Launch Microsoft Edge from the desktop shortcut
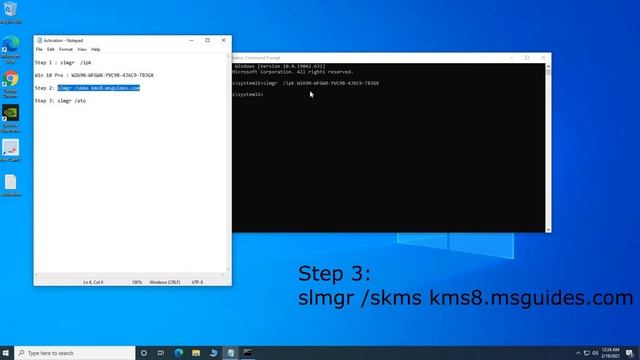The height and width of the screenshot is (360, 640). (10, 49)
